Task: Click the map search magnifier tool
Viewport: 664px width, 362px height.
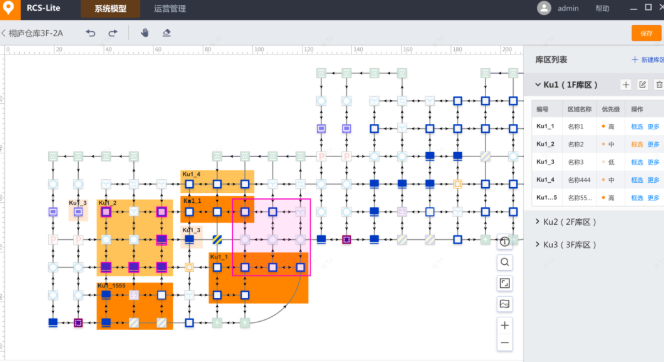Action: point(504,262)
